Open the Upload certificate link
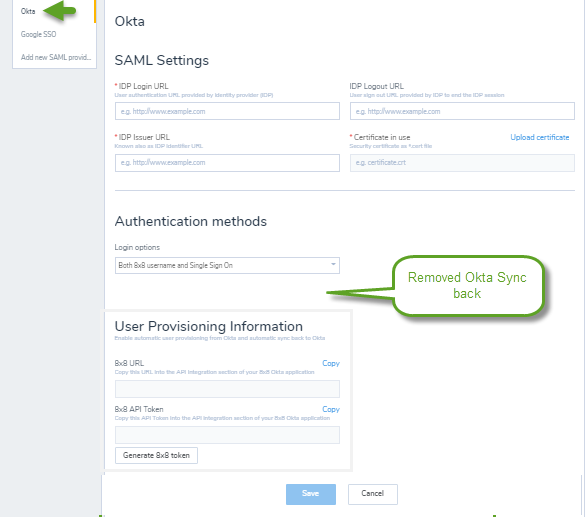The width and height of the screenshot is (585, 517). click(x=539, y=137)
